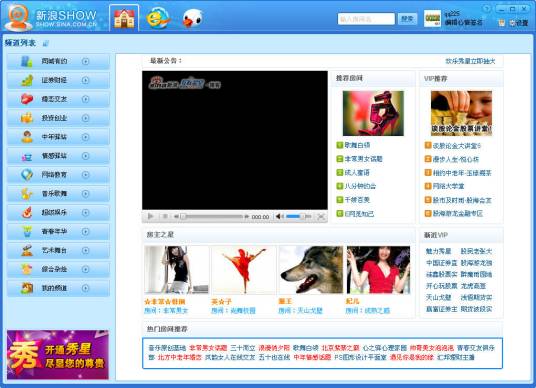Click the 艺术舞台 channel icon
The image size is (536, 388).
[27, 251]
